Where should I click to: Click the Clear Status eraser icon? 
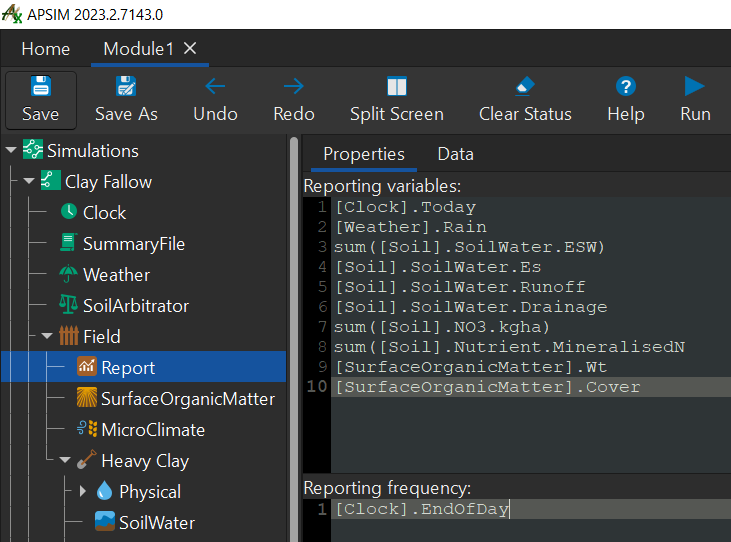[525, 86]
